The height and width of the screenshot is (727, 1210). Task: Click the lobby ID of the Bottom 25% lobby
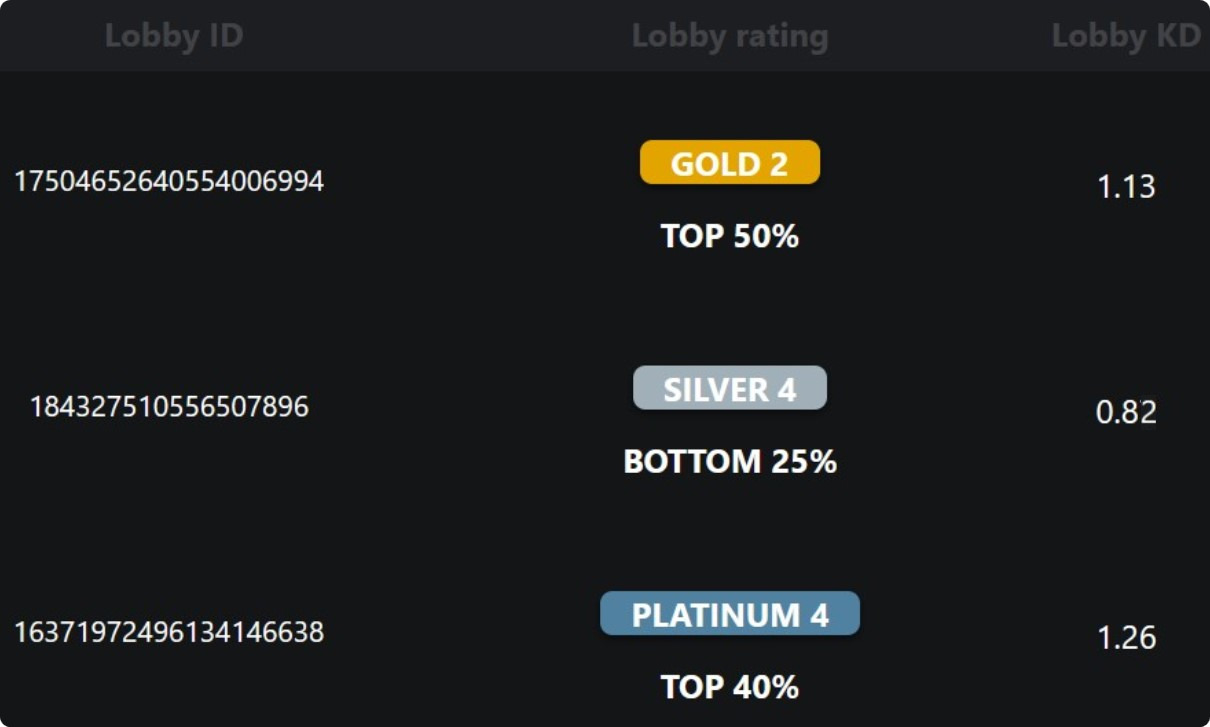[169, 407]
